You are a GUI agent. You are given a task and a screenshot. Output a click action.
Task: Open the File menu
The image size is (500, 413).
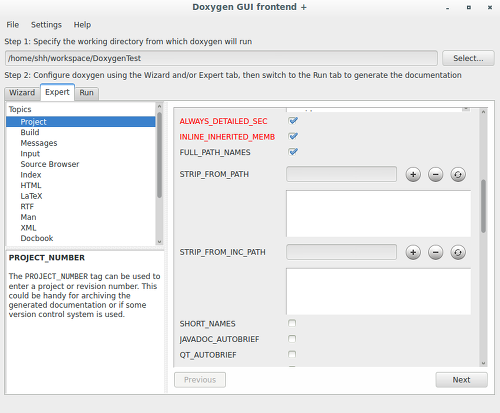pyautogui.click(x=13, y=25)
